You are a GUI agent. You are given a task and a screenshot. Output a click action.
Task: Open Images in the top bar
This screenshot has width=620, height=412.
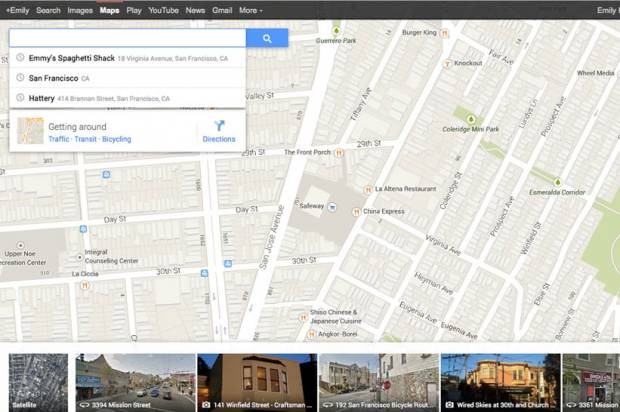click(x=80, y=11)
